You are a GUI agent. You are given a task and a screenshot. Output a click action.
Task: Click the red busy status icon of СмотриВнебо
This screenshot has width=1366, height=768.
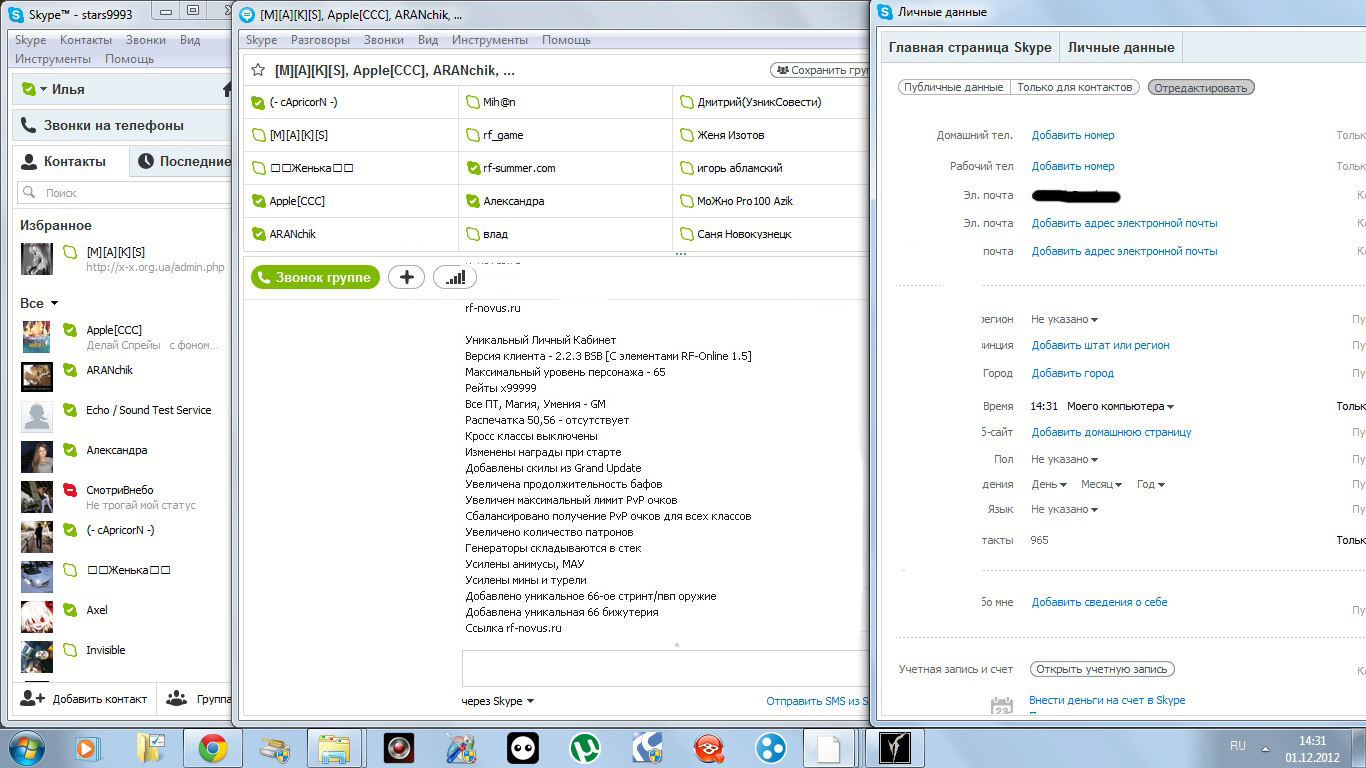69,490
